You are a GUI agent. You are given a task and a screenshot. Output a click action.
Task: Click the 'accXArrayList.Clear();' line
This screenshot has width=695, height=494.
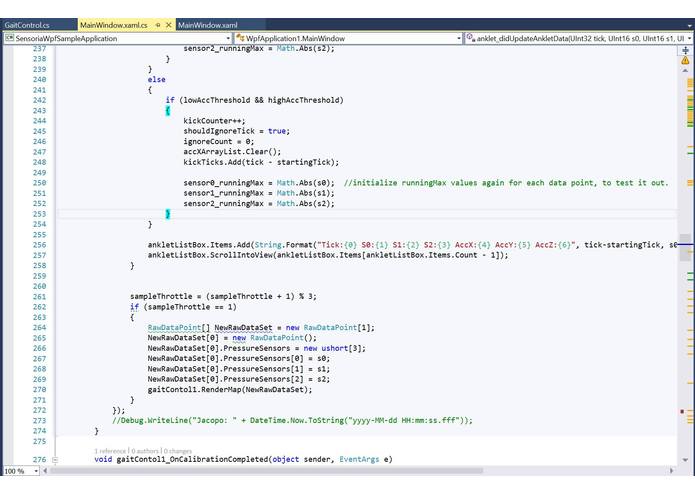coord(232,152)
